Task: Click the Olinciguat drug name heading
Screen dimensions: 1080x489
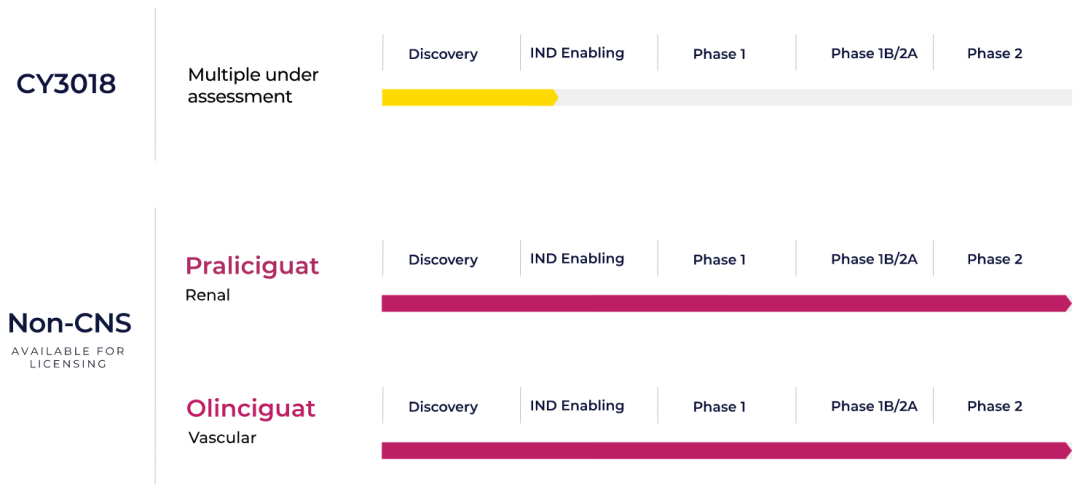Action: [x=251, y=408]
